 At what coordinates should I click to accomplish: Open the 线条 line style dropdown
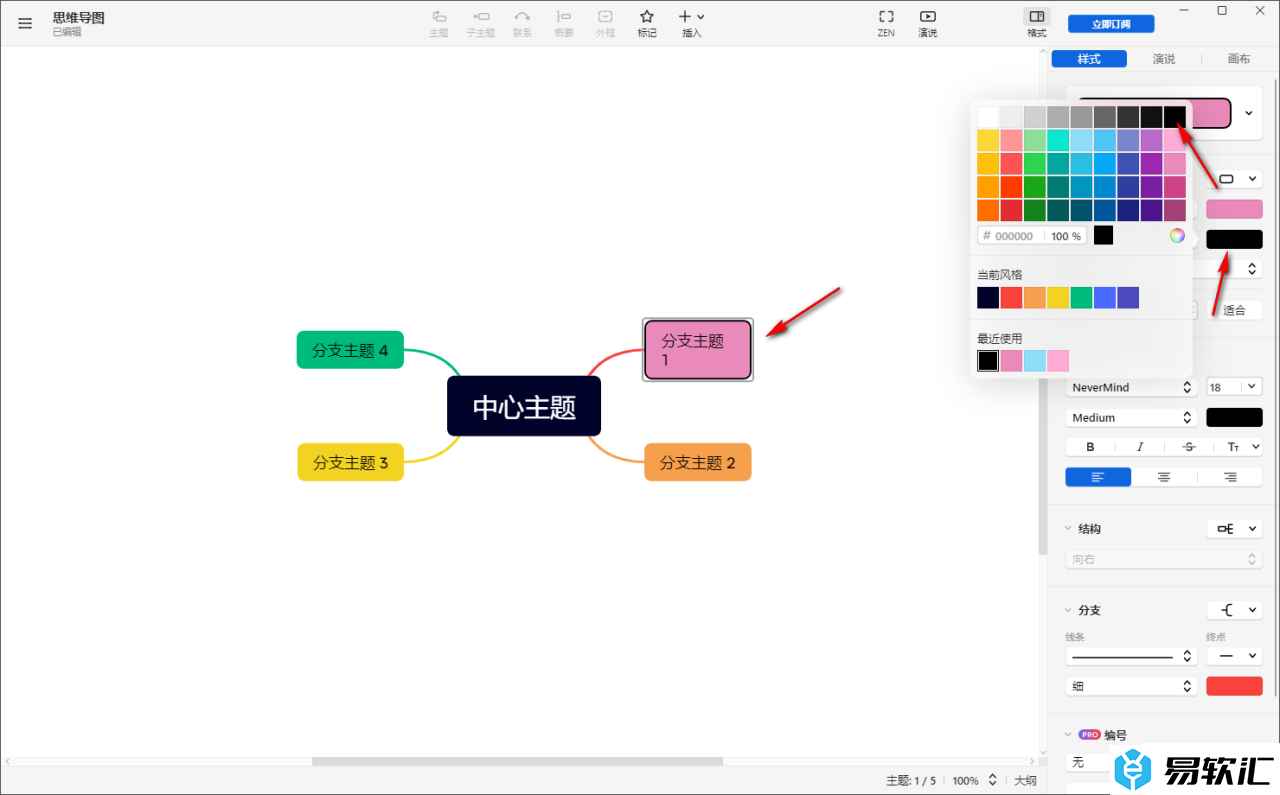point(1132,656)
